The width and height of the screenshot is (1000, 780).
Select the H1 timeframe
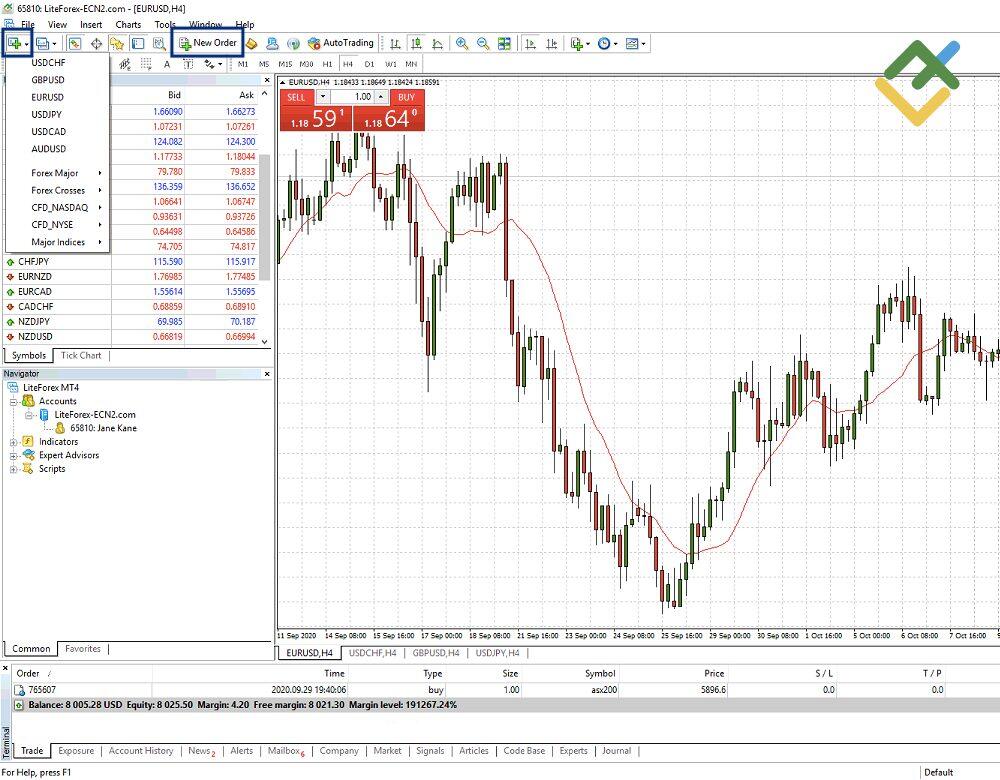point(329,63)
